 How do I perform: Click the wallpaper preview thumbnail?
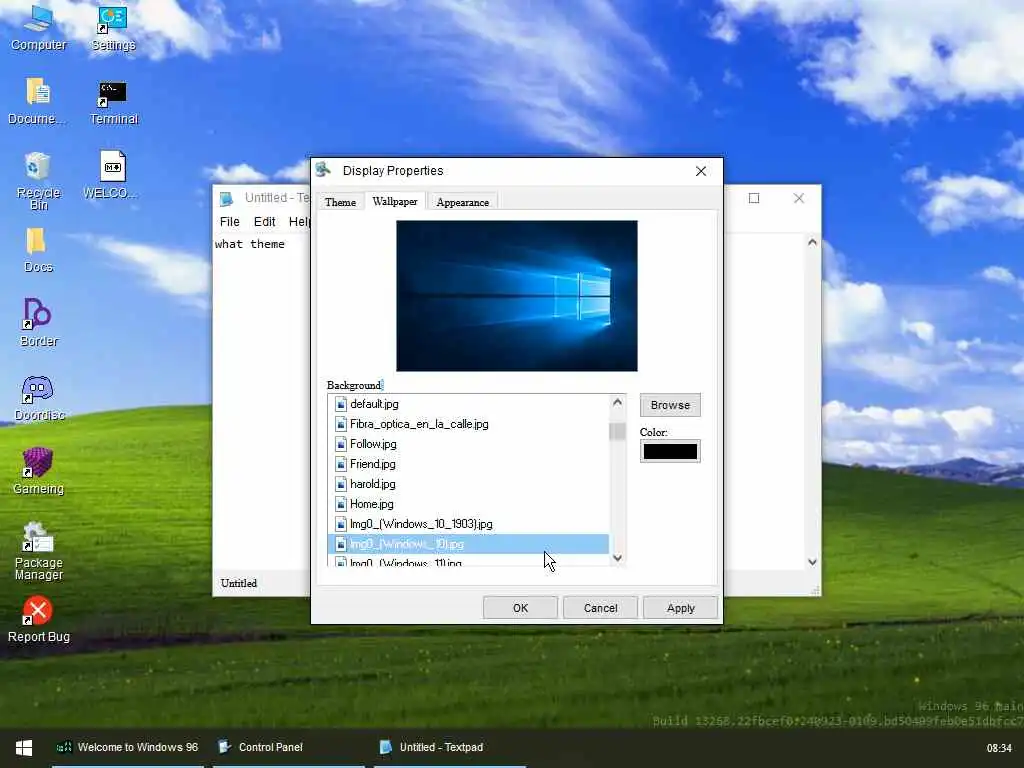click(517, 296)
